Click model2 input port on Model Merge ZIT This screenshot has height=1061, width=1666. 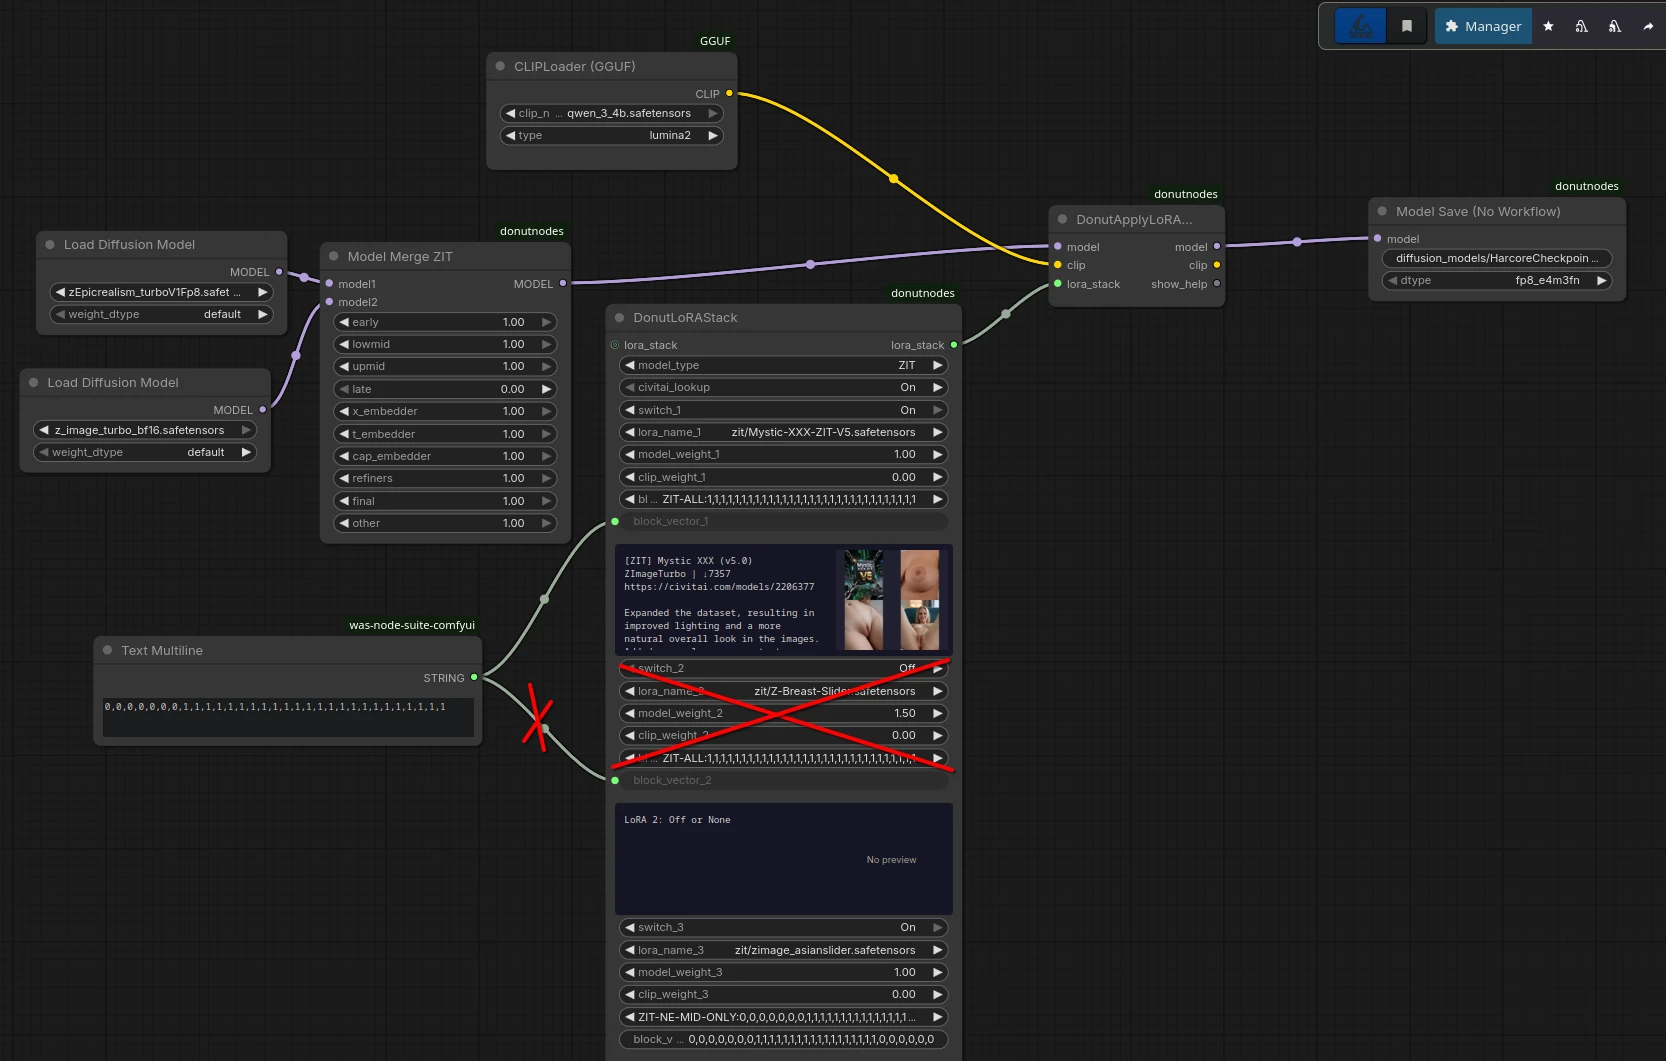point(329,302)
